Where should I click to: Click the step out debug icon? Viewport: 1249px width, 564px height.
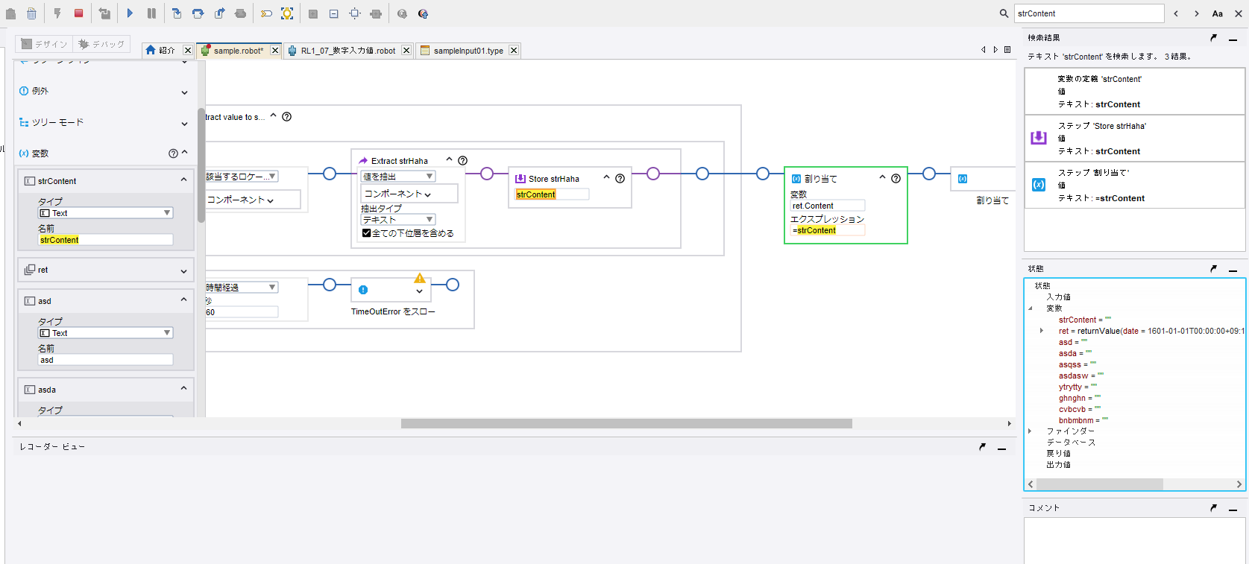point(220,14)
